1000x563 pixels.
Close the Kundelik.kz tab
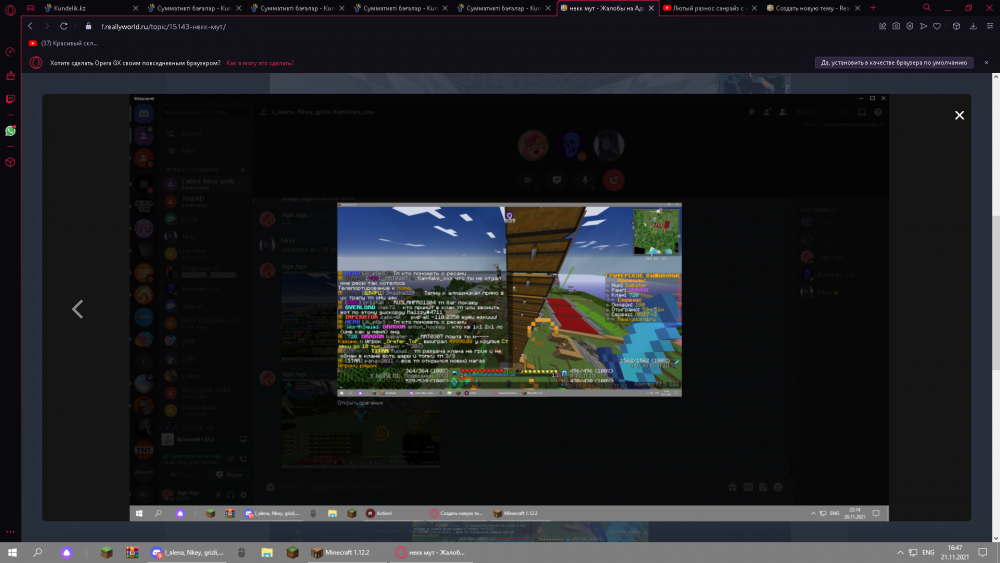[135, 8]
